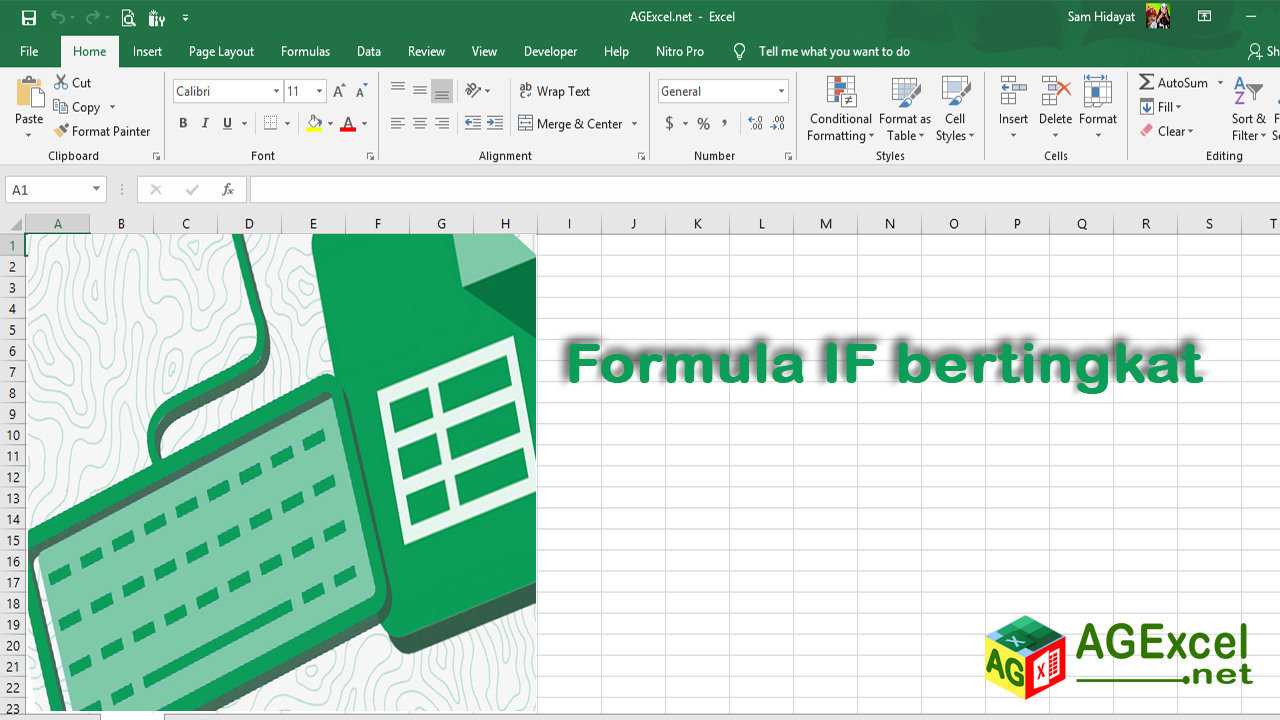
Task: Open Cell Styles gallery
Action: point(955,109)
